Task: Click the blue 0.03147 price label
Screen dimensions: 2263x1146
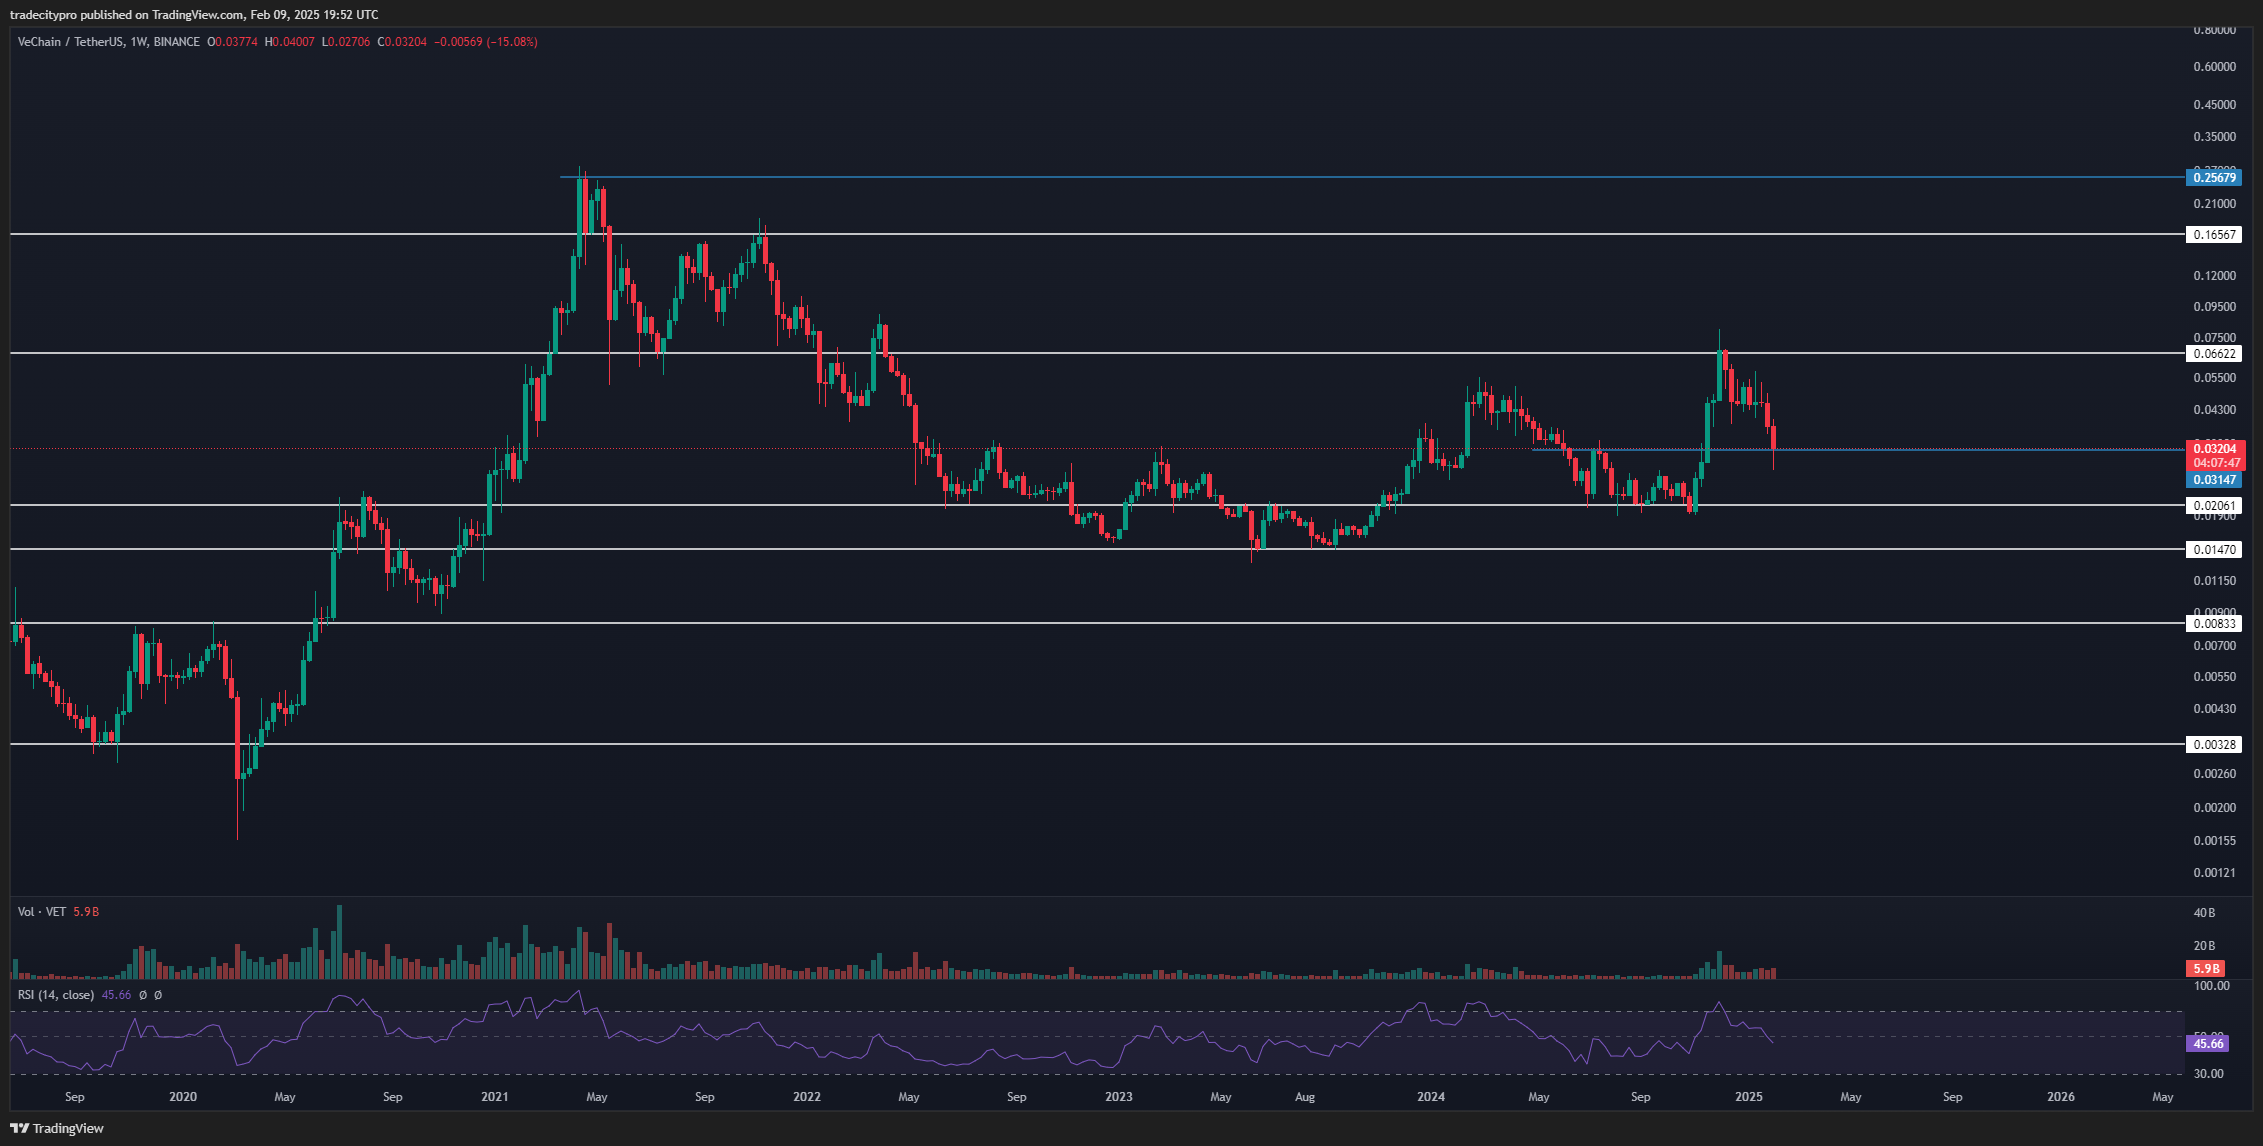Action: [2213, 480]
